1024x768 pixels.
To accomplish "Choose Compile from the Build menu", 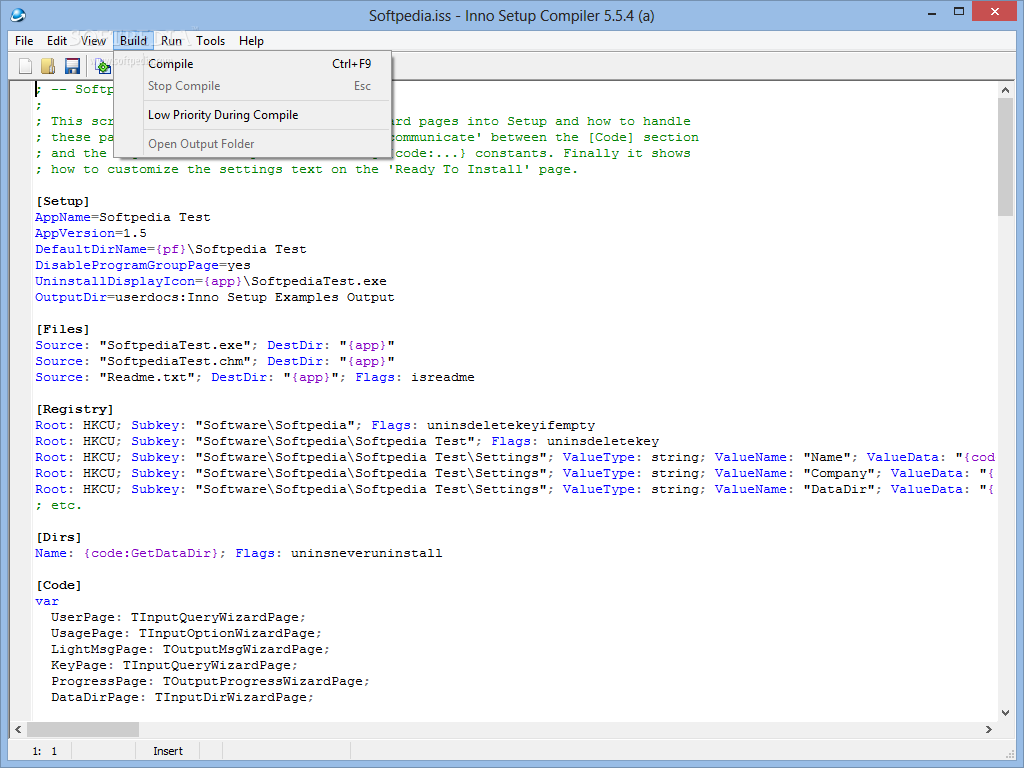I will [253, 64].
